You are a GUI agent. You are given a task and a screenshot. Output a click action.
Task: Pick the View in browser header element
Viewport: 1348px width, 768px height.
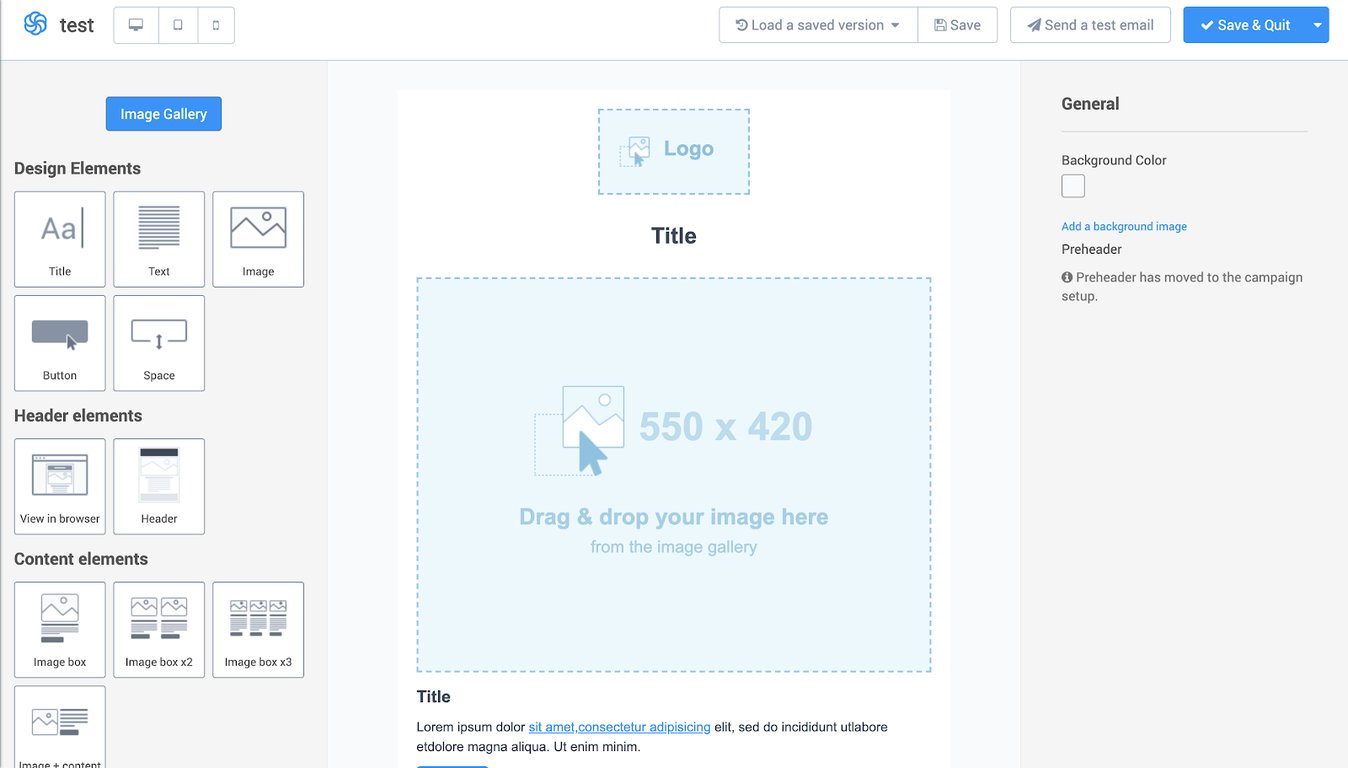click(x=60, y=486)
